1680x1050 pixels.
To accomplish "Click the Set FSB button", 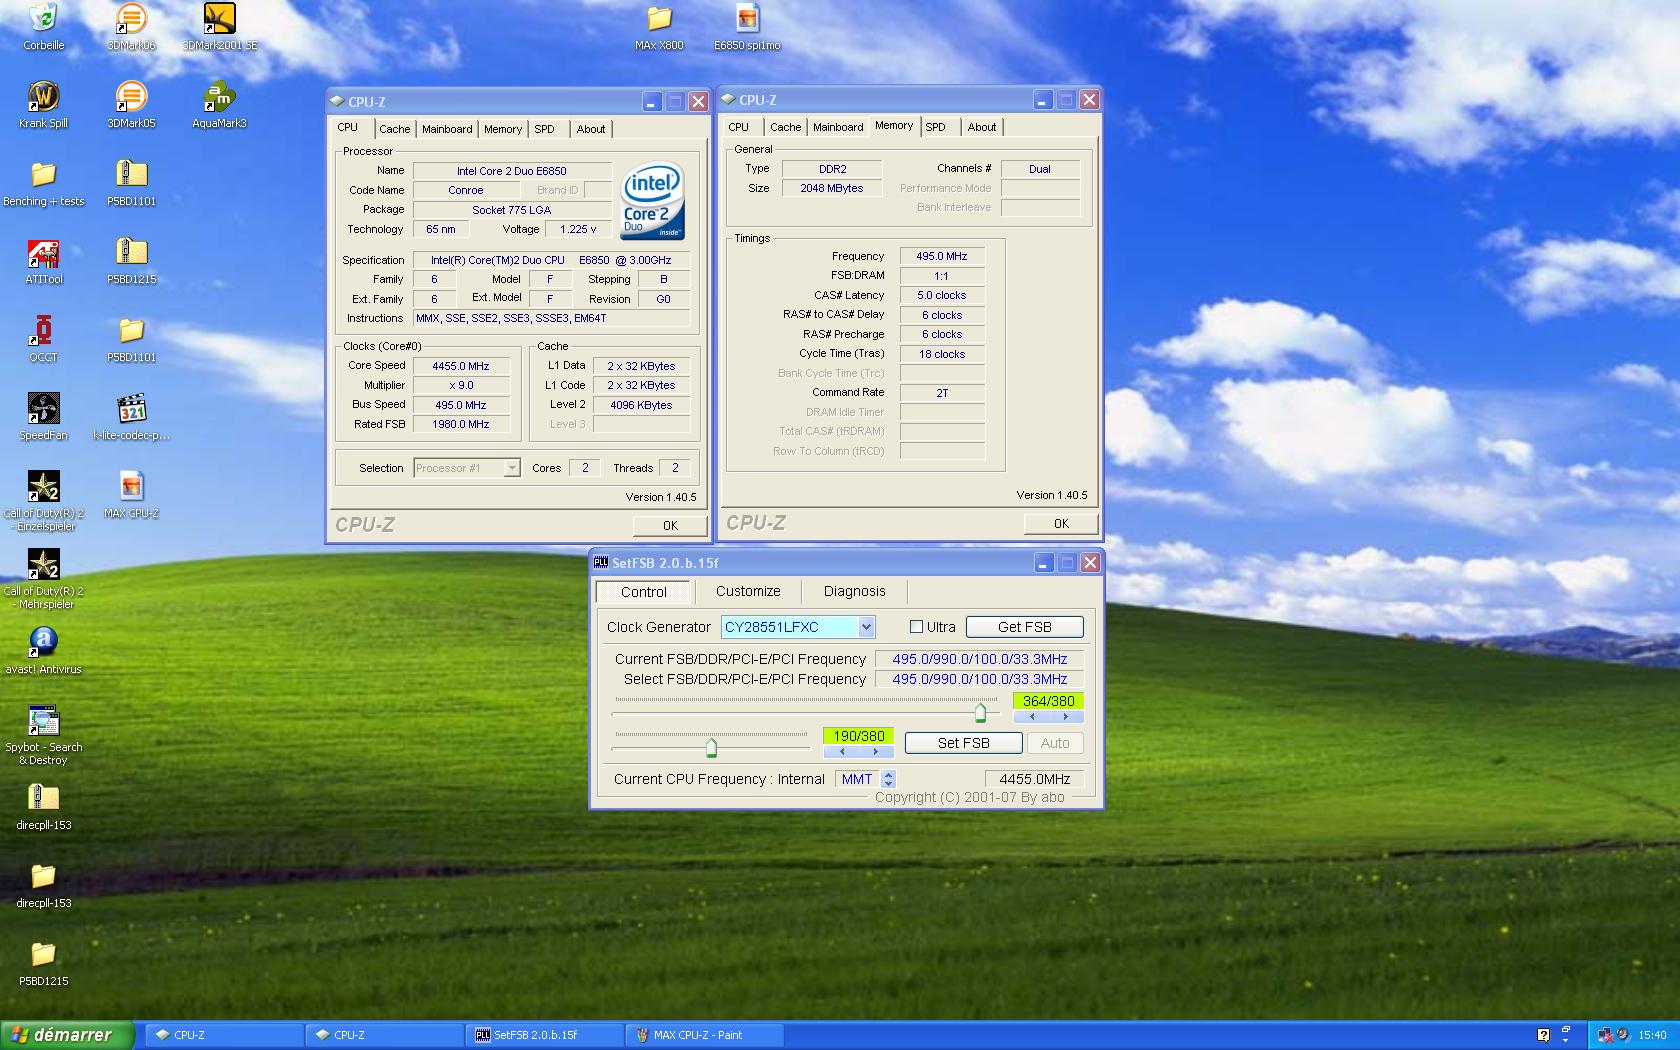I will click(x=964, y=743).
